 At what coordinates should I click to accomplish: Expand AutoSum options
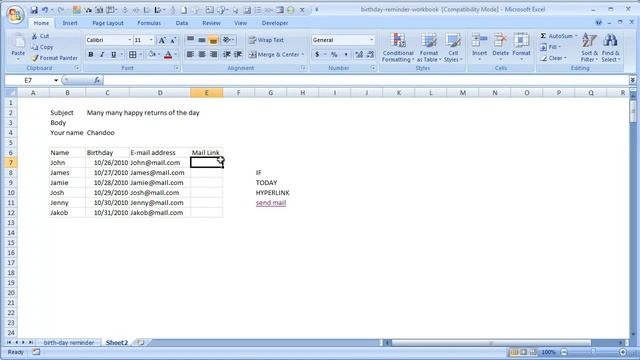576,36
